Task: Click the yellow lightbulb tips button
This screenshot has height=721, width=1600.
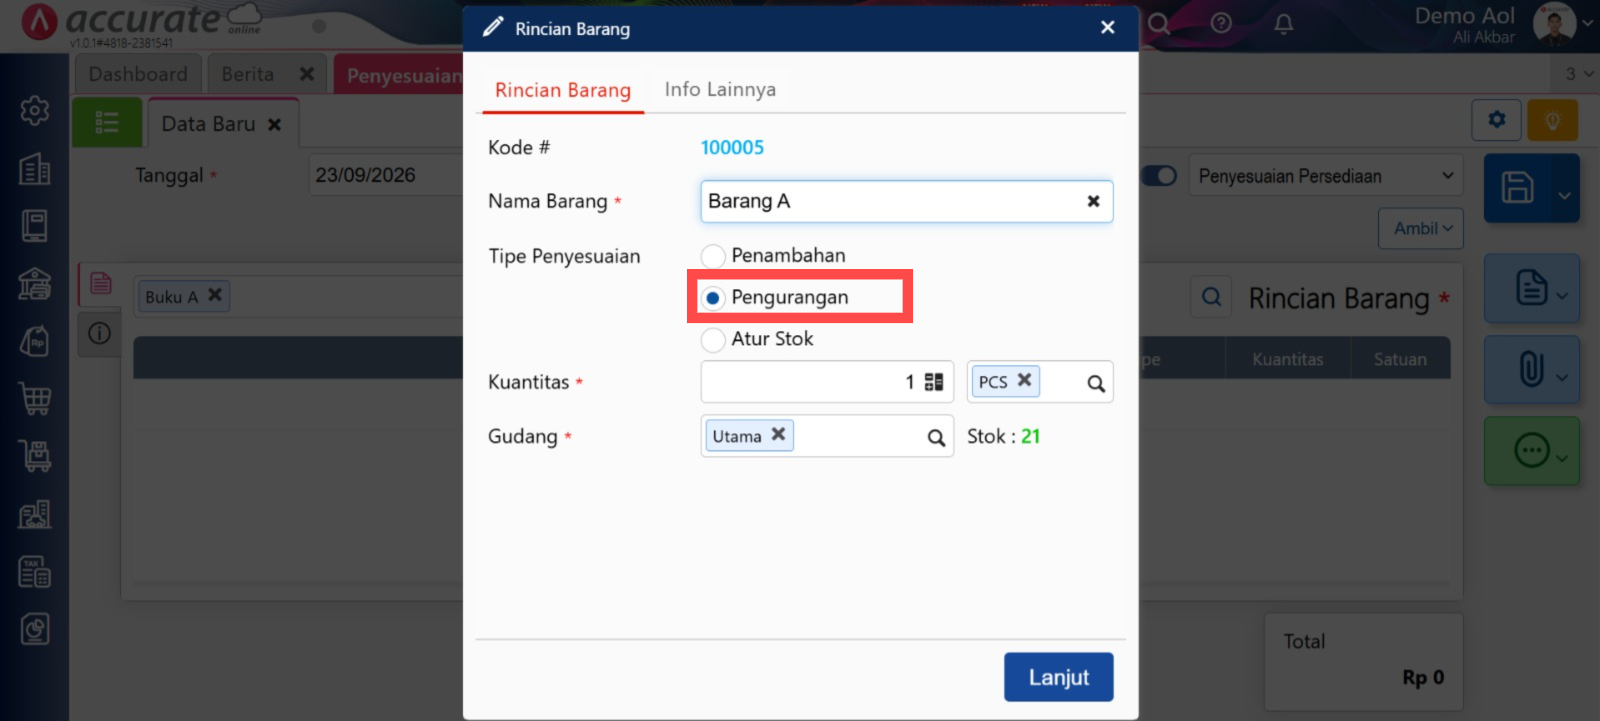Action: [x=1552, y=120]
